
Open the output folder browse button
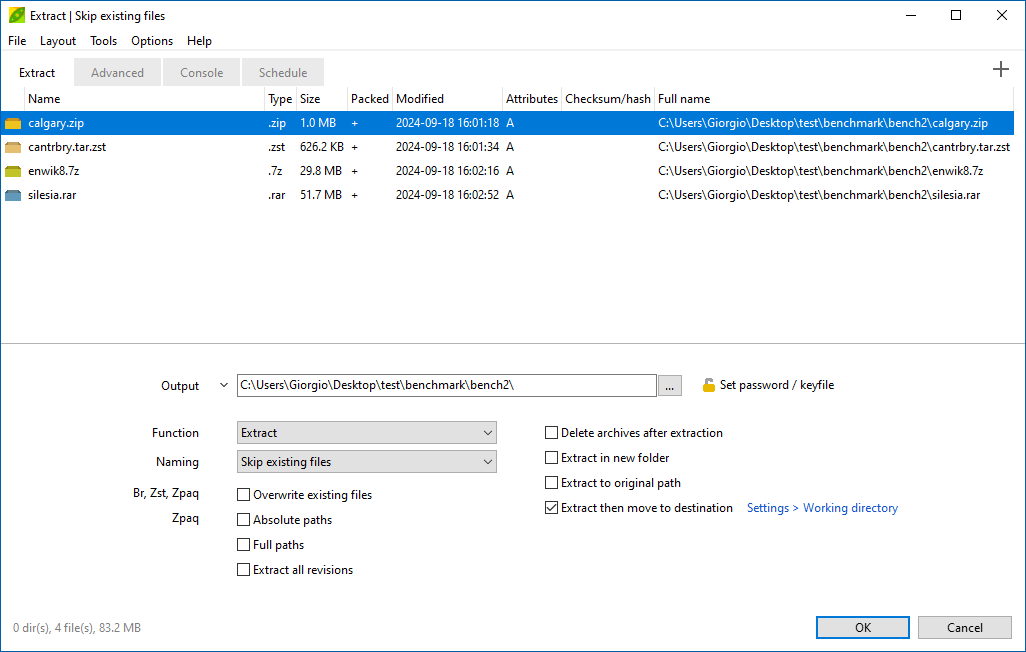coord(669,385)
